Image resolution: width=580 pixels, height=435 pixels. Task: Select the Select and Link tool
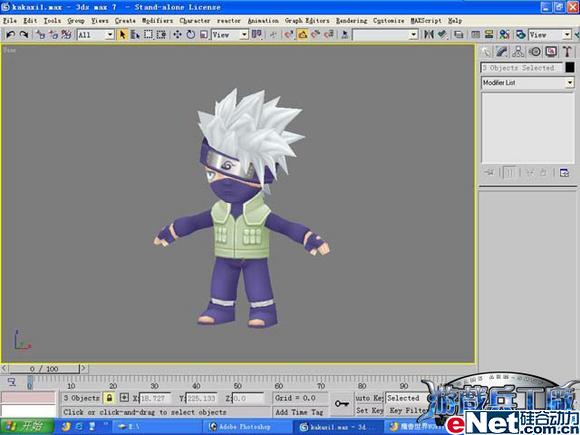tap(40, 35)
